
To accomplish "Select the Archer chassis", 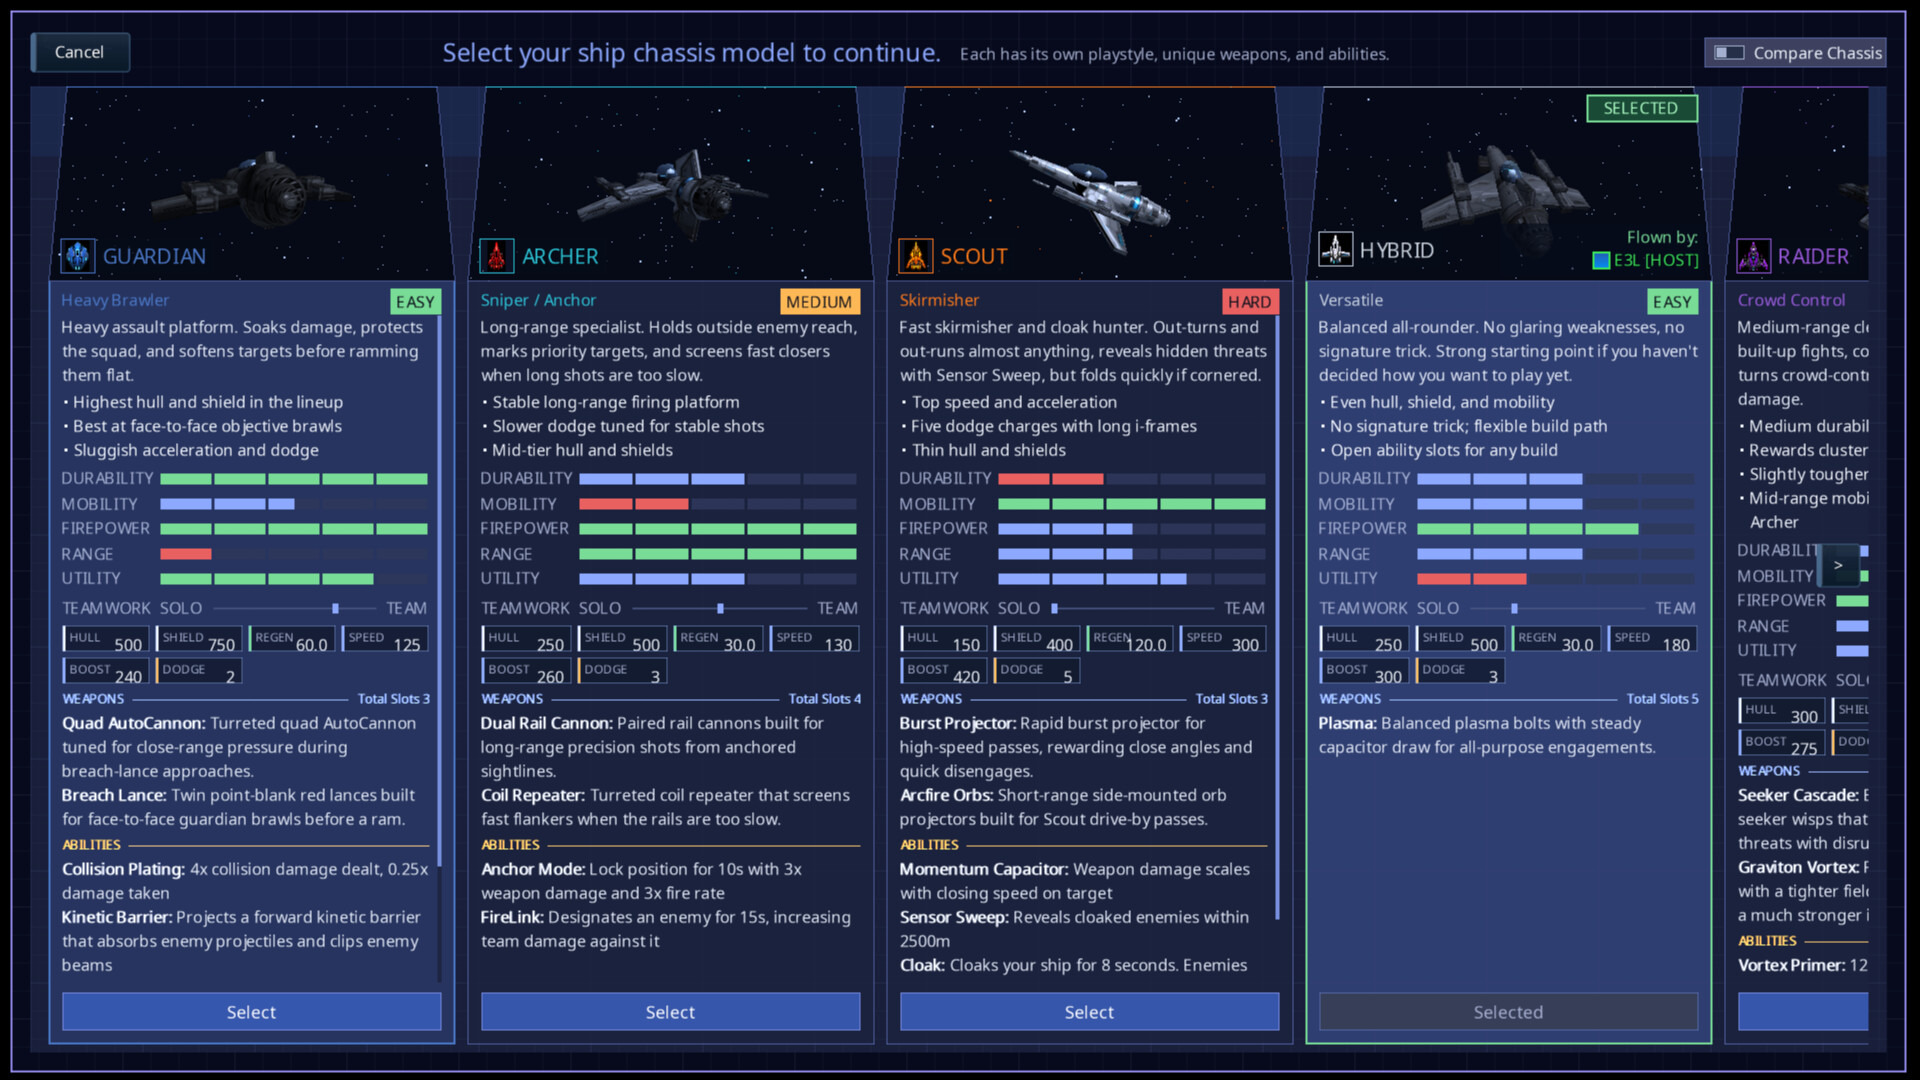I will pos(670,1012).
